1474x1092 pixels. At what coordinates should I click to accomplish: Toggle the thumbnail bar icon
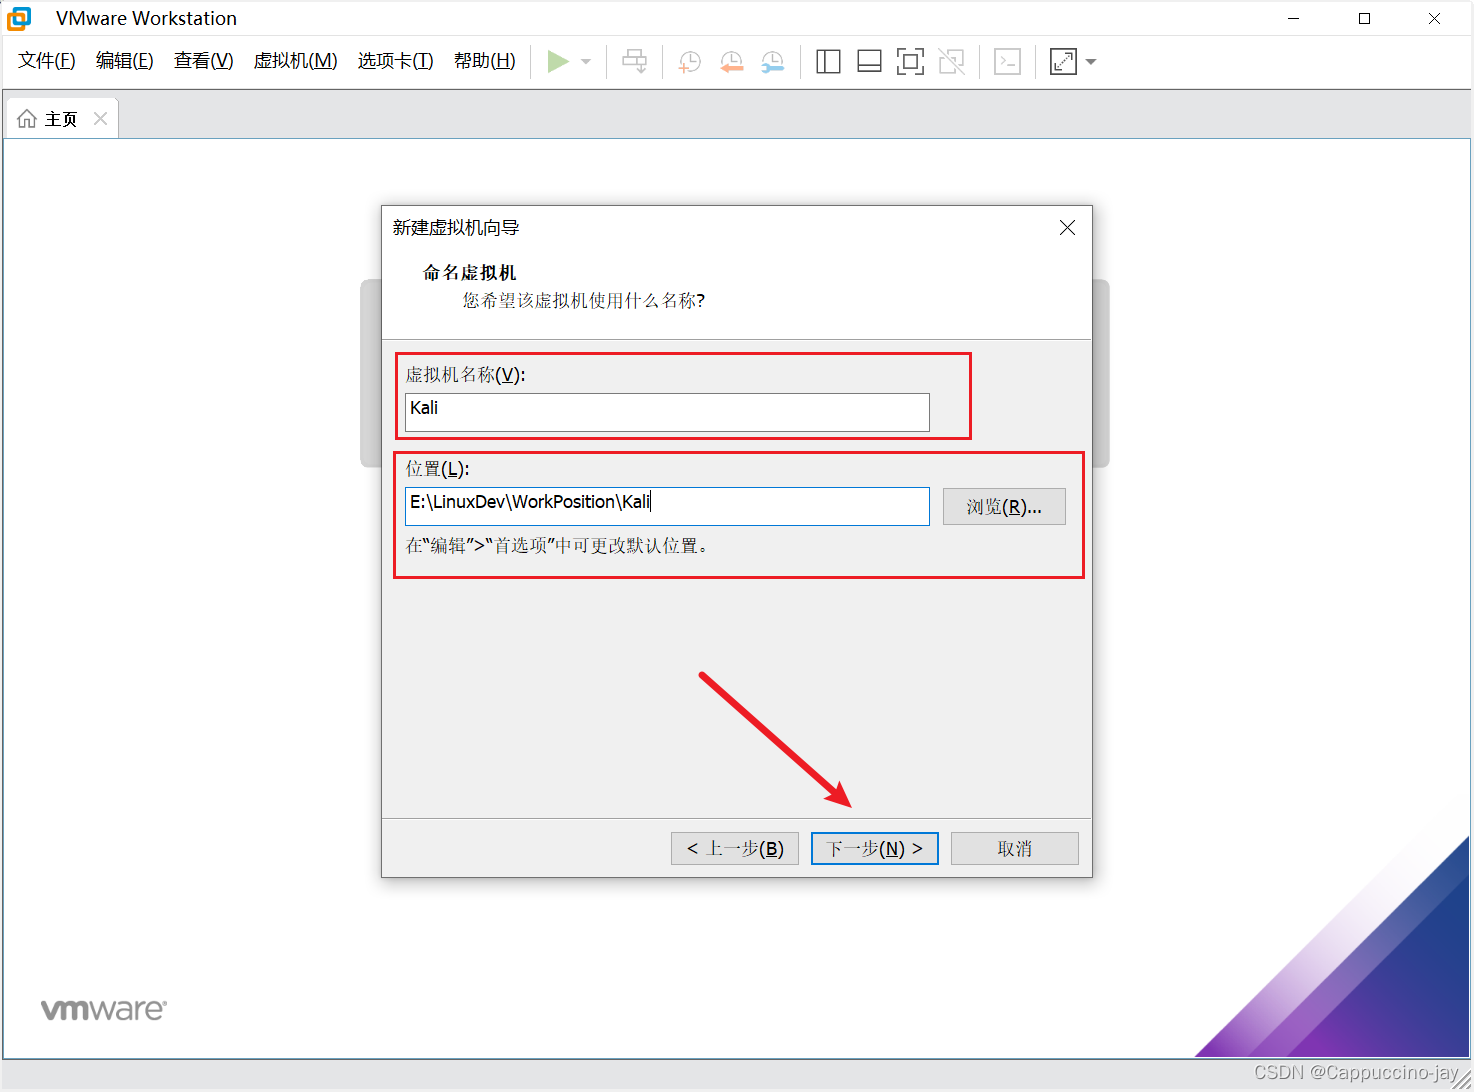pyautogui.click(x=869, y=62)
